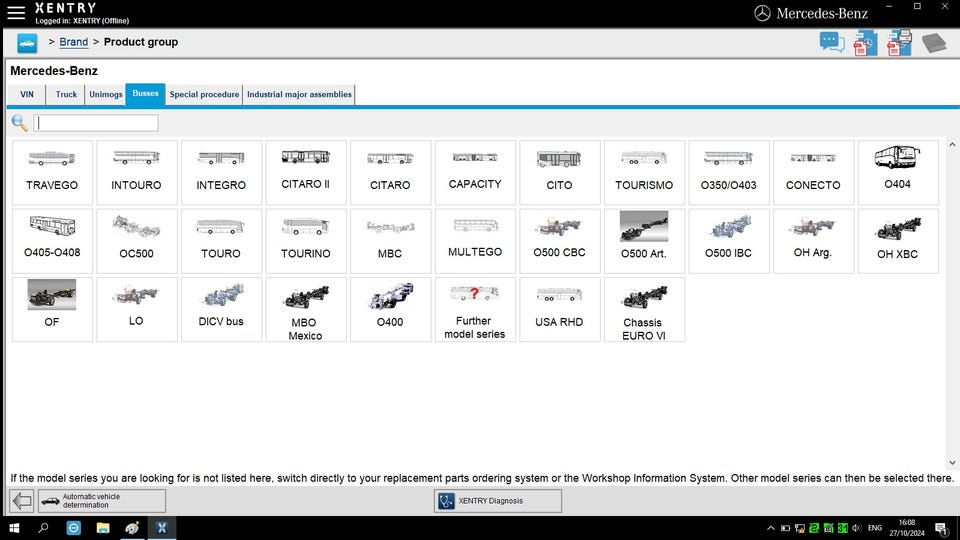Switch to the Busses tab

tap(145, 94)
